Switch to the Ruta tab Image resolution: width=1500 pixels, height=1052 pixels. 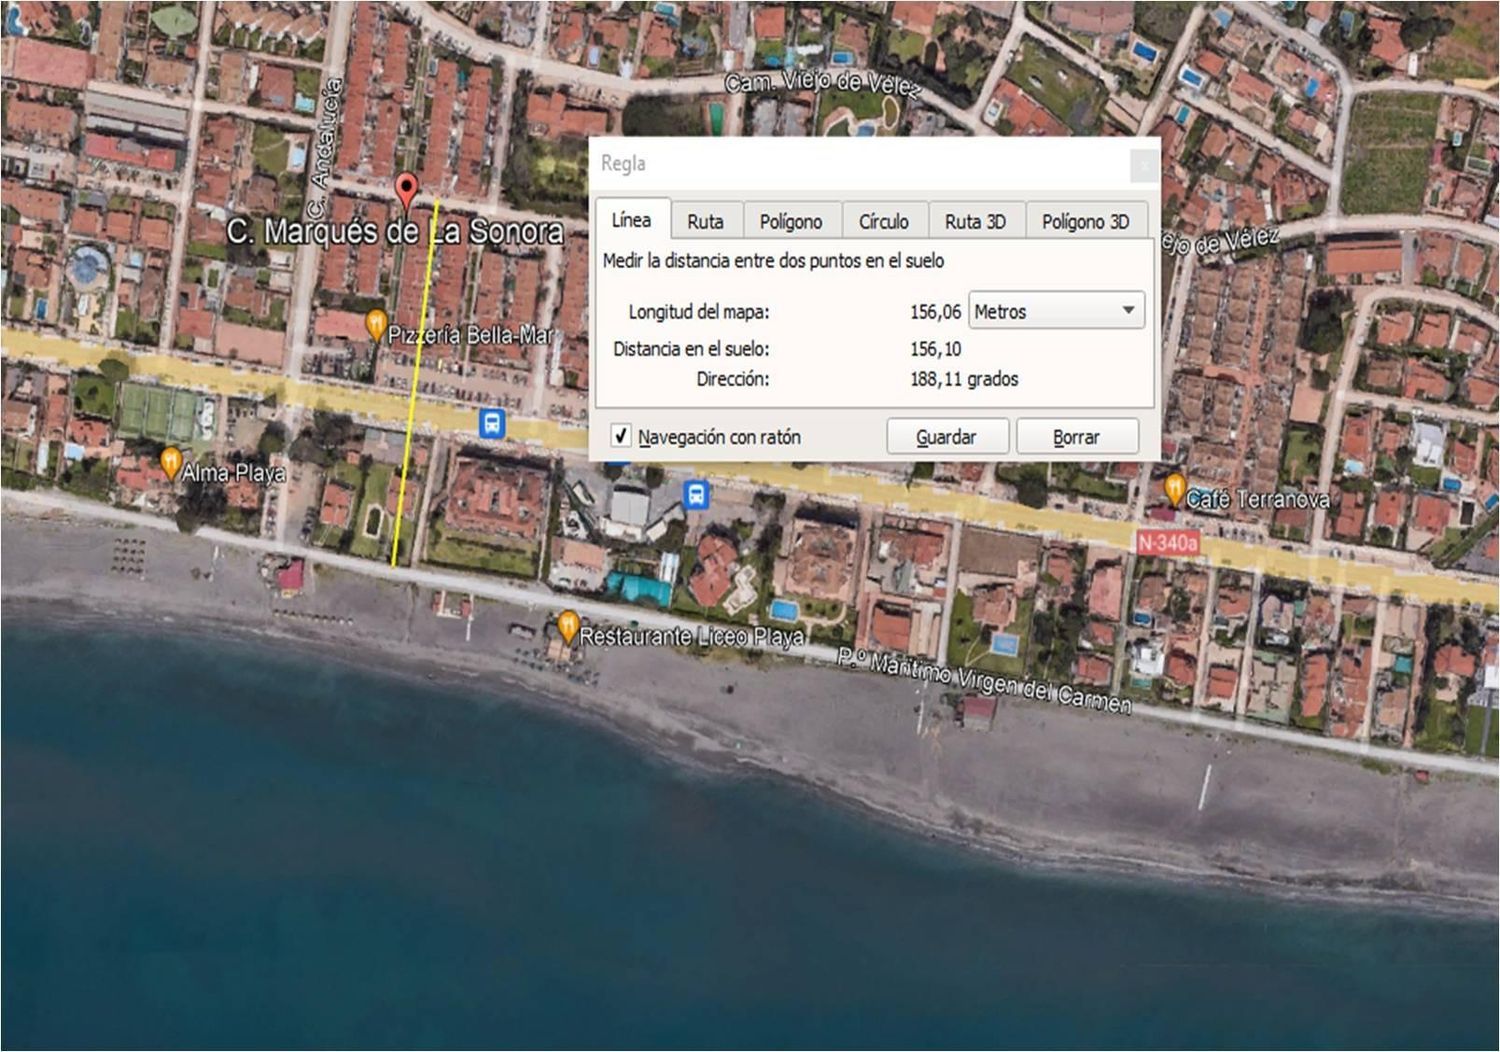pyautogui.click(x=705, y=222)
